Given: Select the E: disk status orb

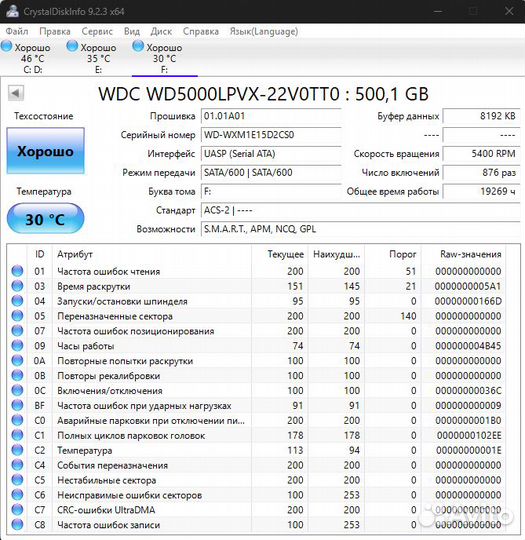Looking at the screenshot, I should pyautogui.click(x=72, y=46).
